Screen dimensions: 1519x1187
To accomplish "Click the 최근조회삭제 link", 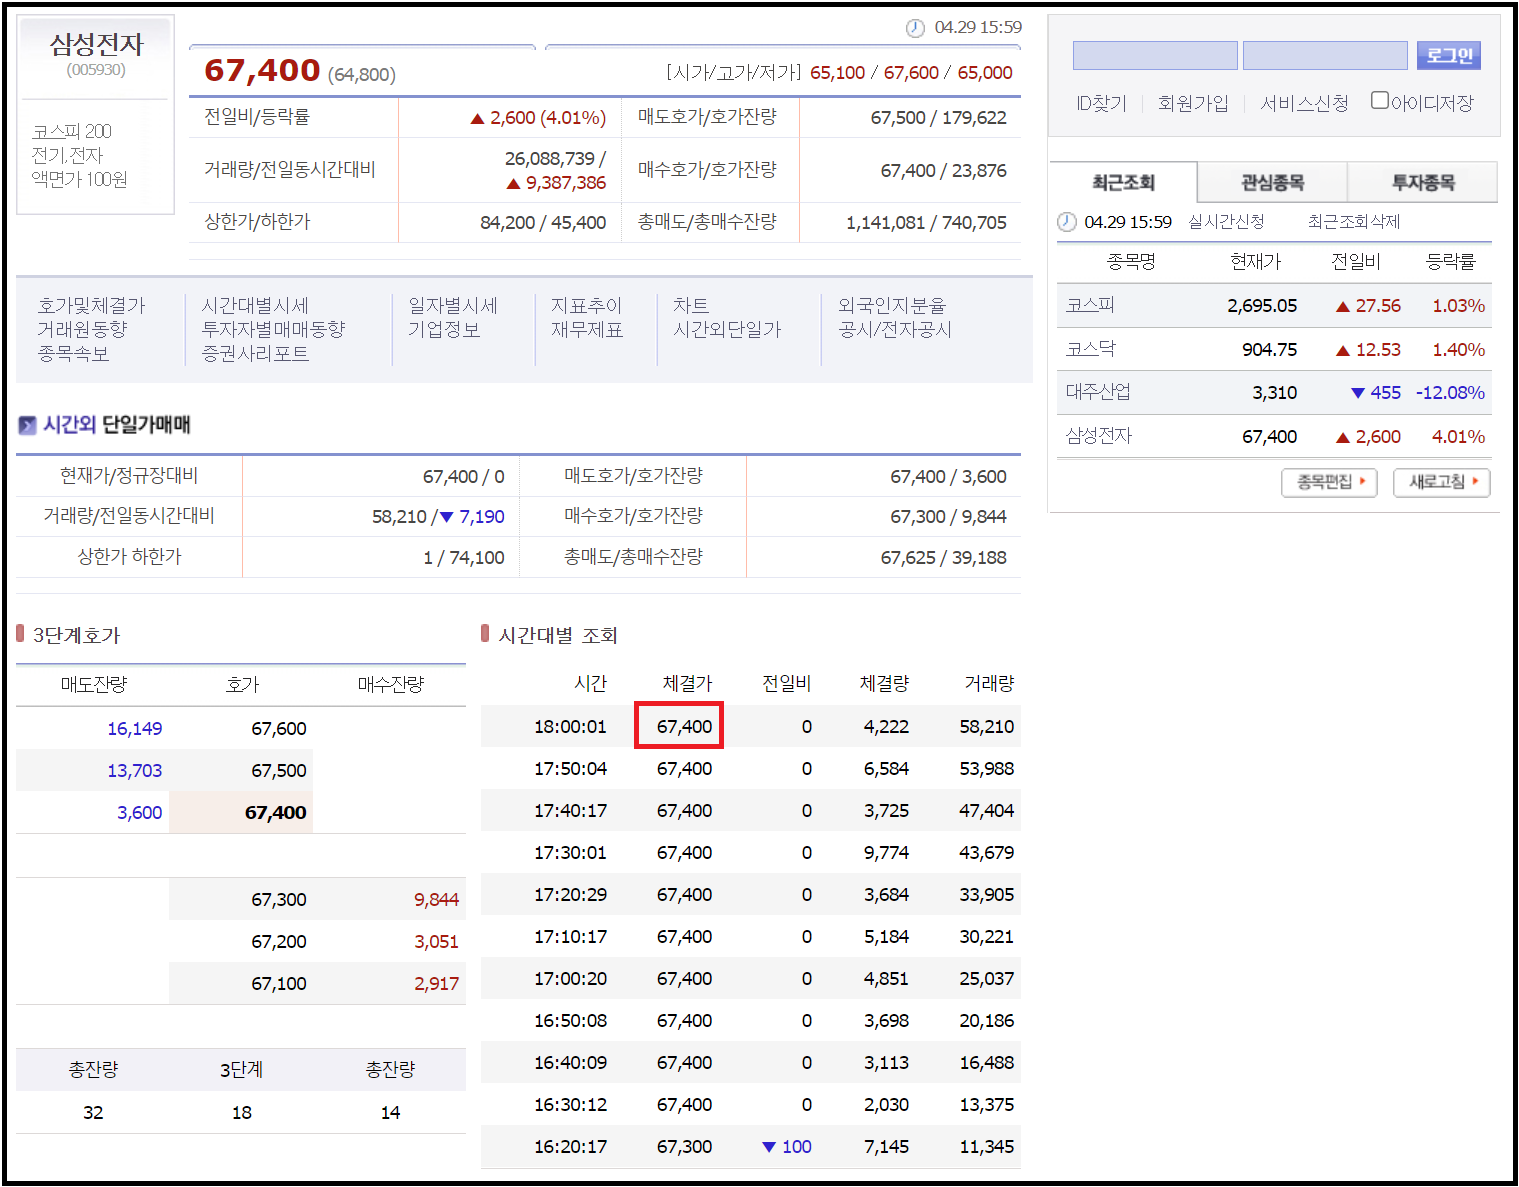I will 1354,222.
